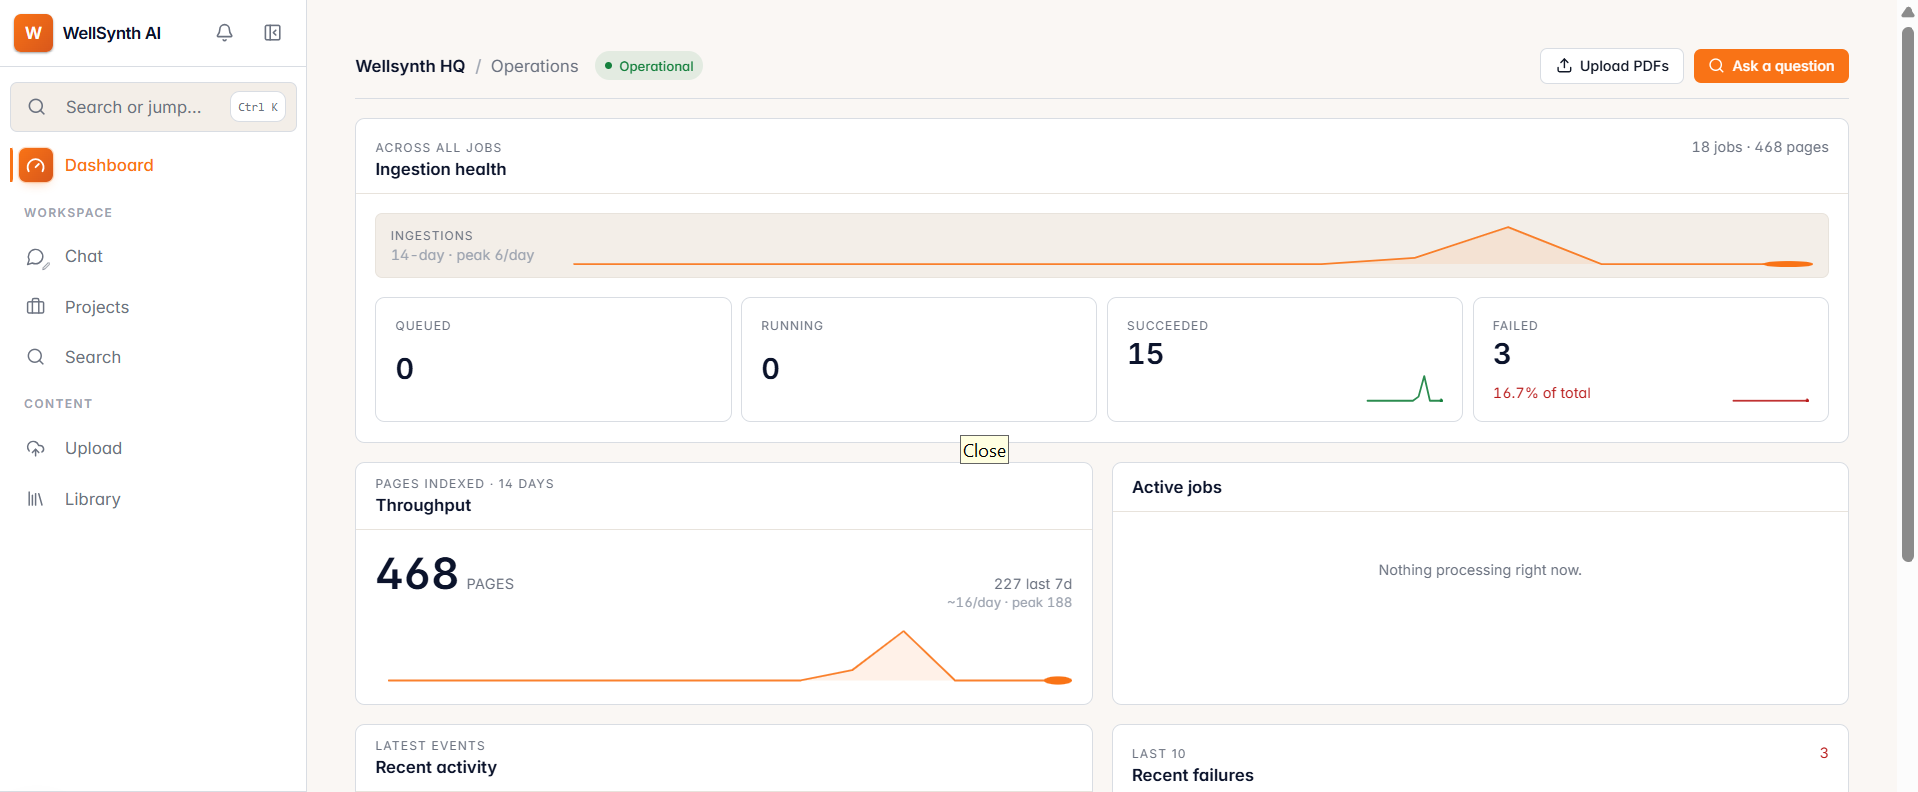1918x792 pixels.
Task: Open the Succeeded jobs card
Action: (1284, 359)
